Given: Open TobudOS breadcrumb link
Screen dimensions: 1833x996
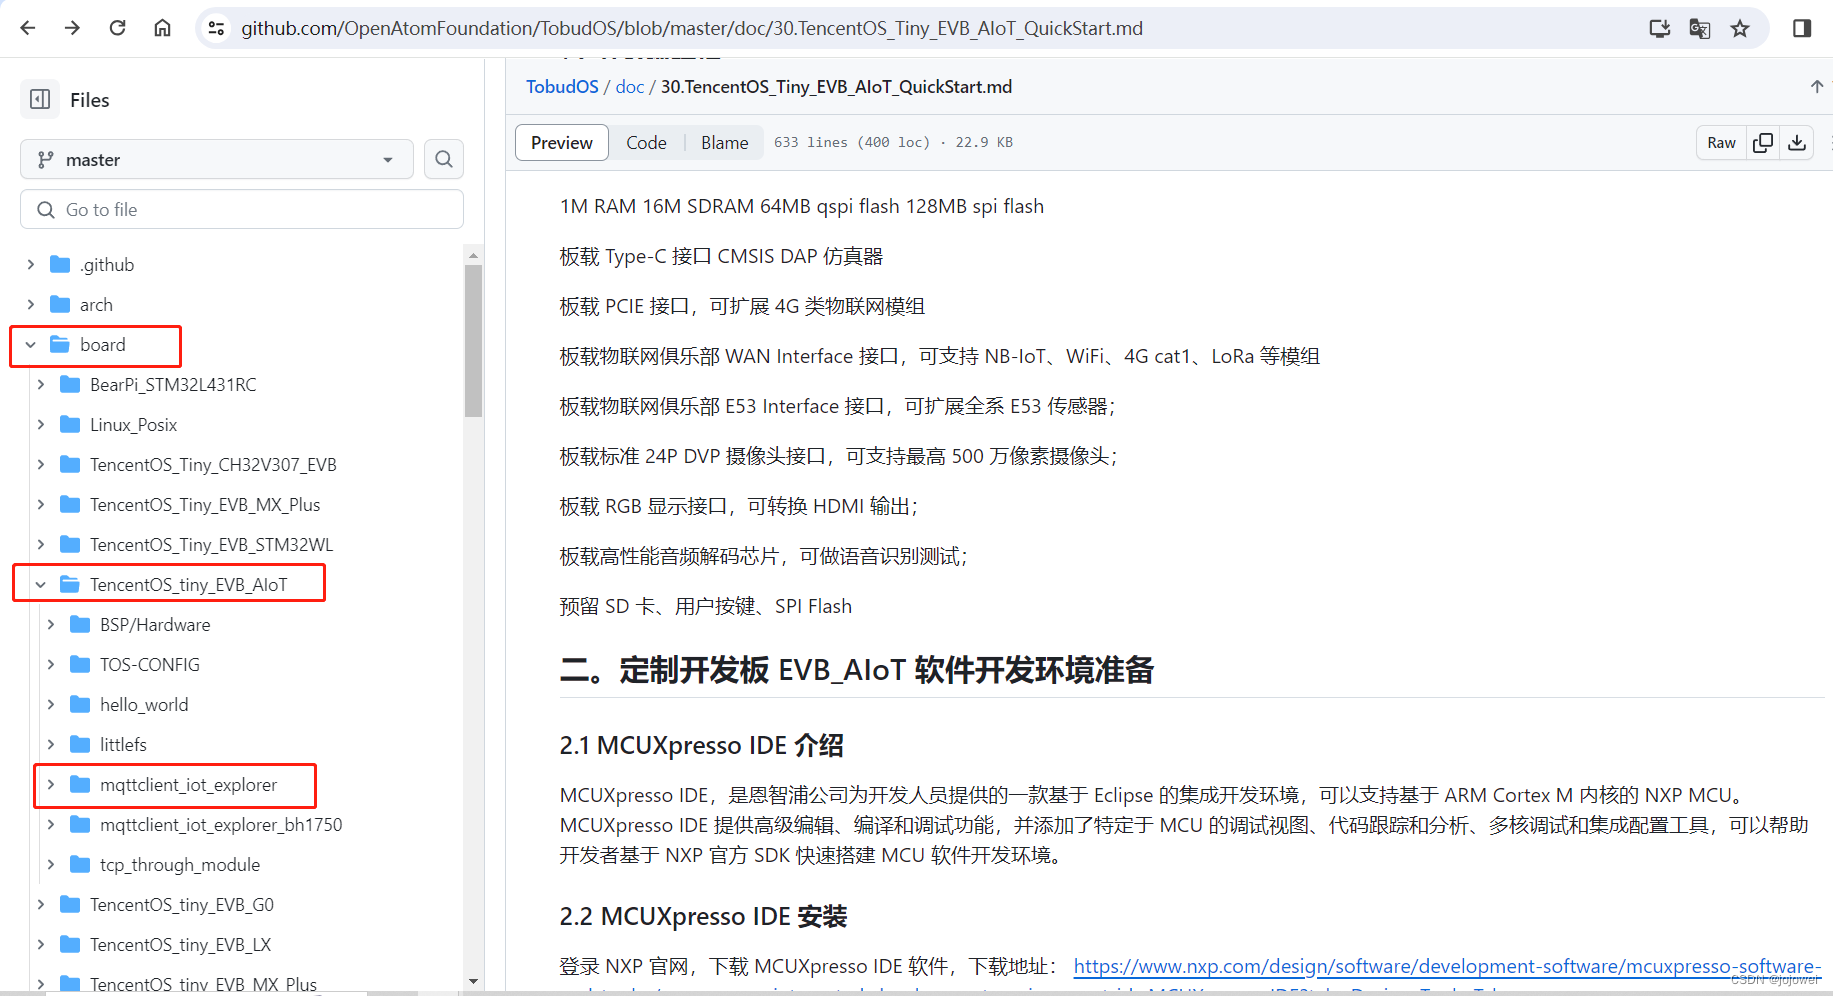Looking at the screenshot, I should click(562, 87).
